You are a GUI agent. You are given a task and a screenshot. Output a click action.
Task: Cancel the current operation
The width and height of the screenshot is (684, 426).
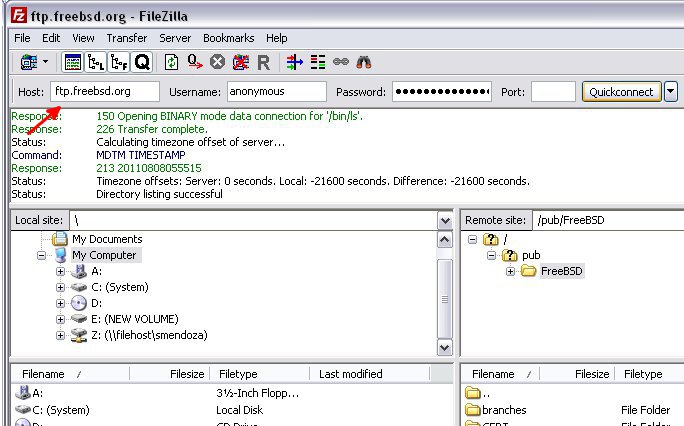[x=217, y=62]
